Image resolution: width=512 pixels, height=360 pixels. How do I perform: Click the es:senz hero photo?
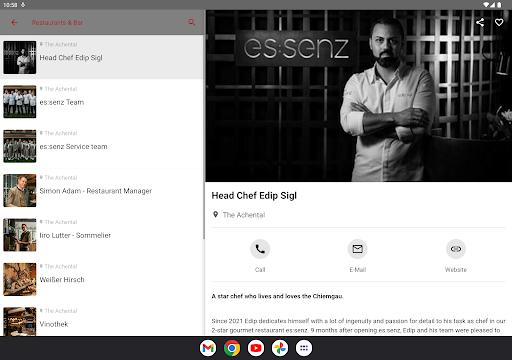[x=359, y=96]
